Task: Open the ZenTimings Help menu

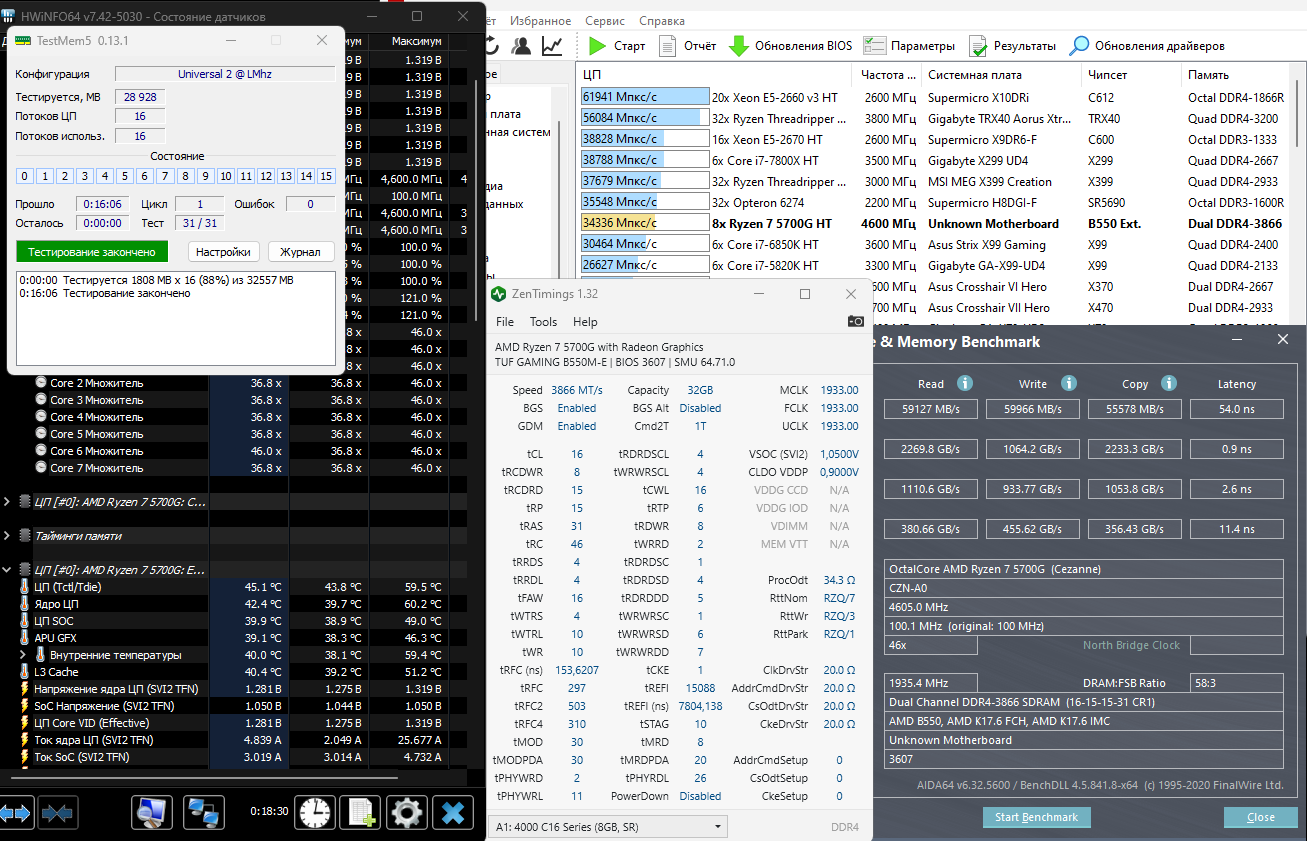Action: (585, 322)
